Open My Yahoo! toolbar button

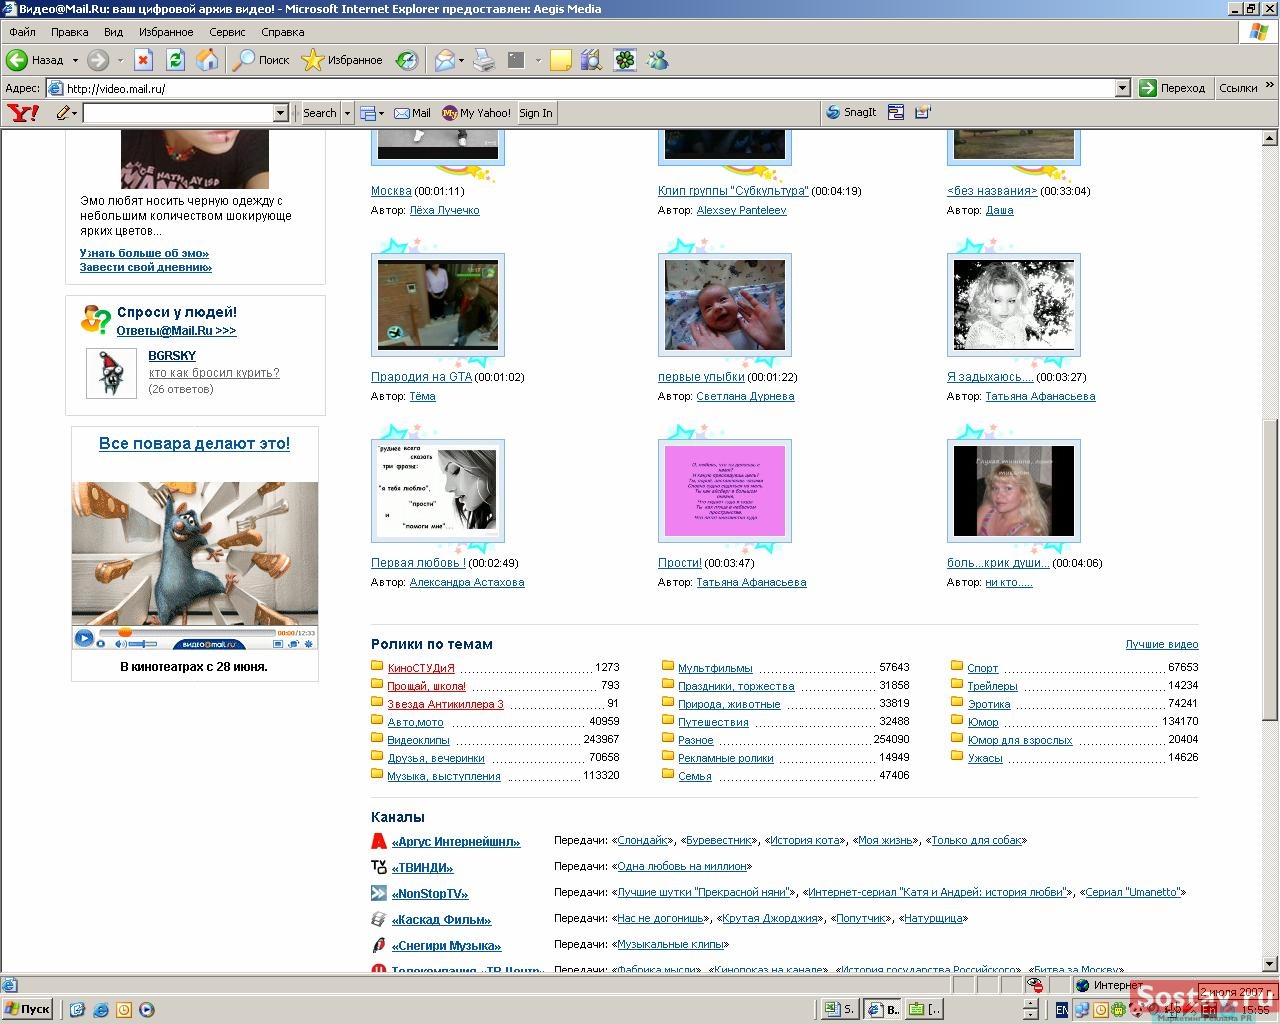[x=477, y=113]
